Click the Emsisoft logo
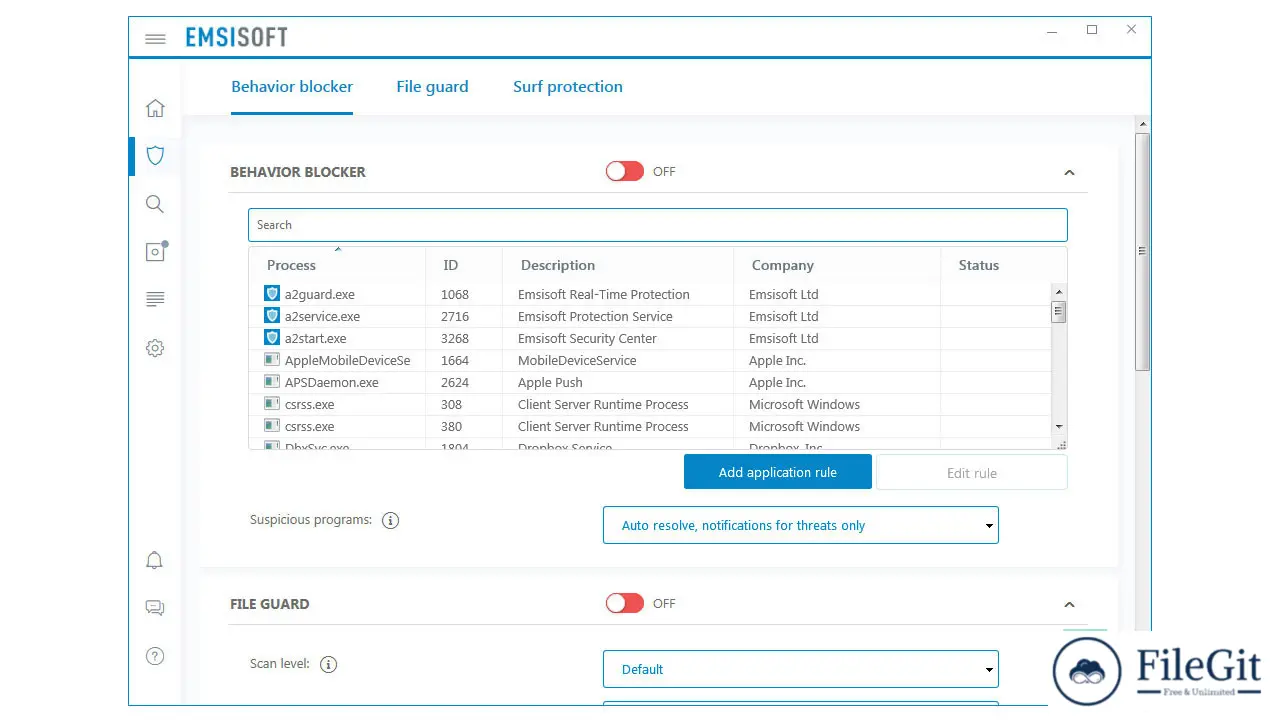The height and width of the screenshot is (720, 1280). [237, 38]
